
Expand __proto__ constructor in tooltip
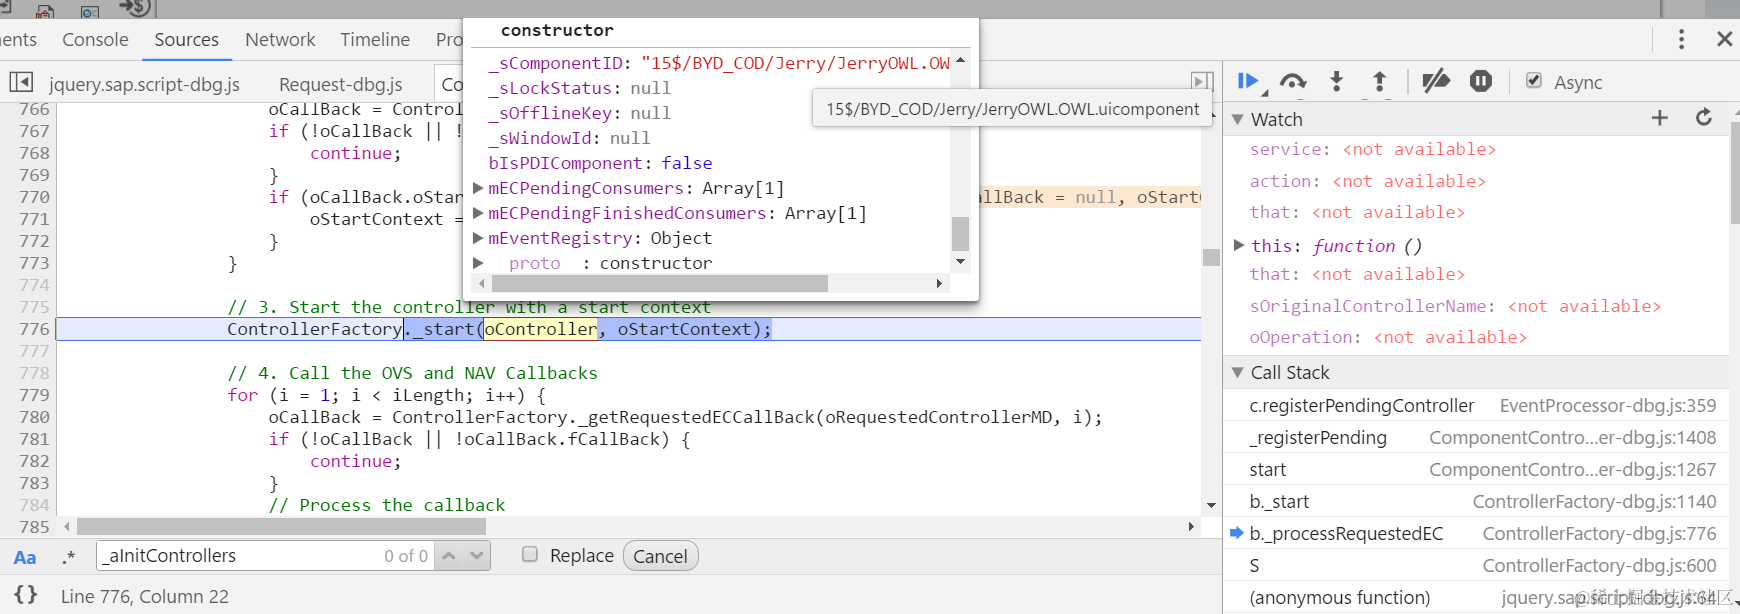[x=478, y=263]
